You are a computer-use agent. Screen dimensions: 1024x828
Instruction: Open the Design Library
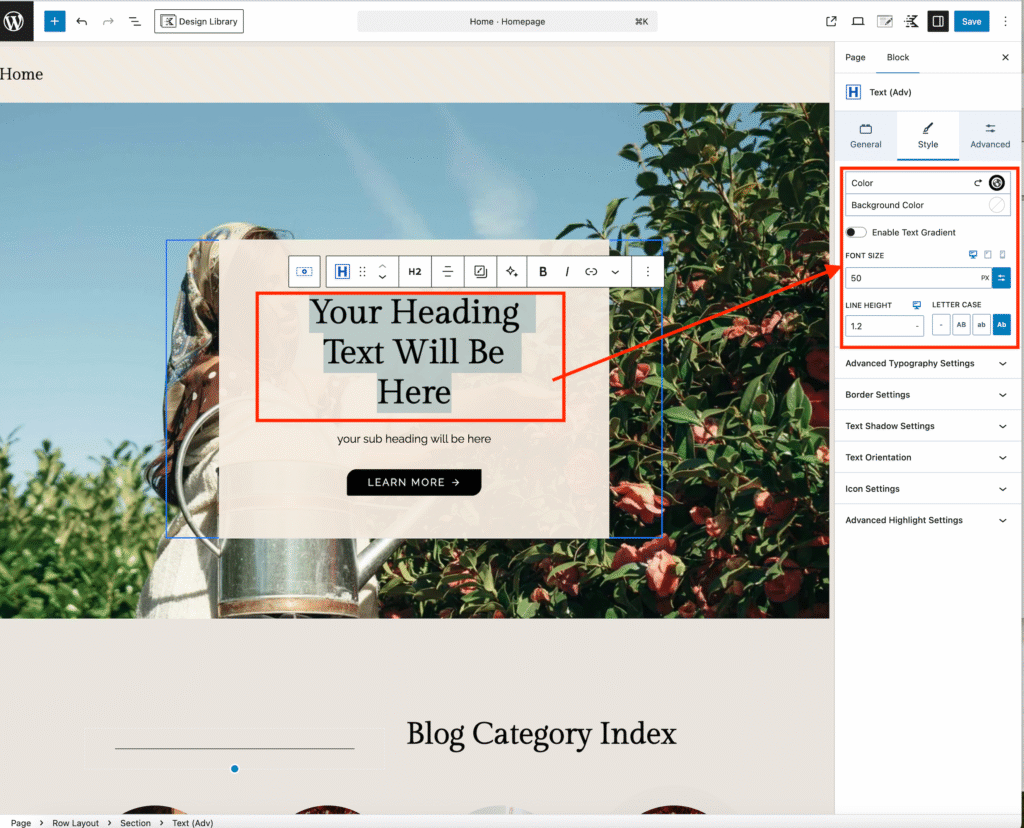coord(199,21)
